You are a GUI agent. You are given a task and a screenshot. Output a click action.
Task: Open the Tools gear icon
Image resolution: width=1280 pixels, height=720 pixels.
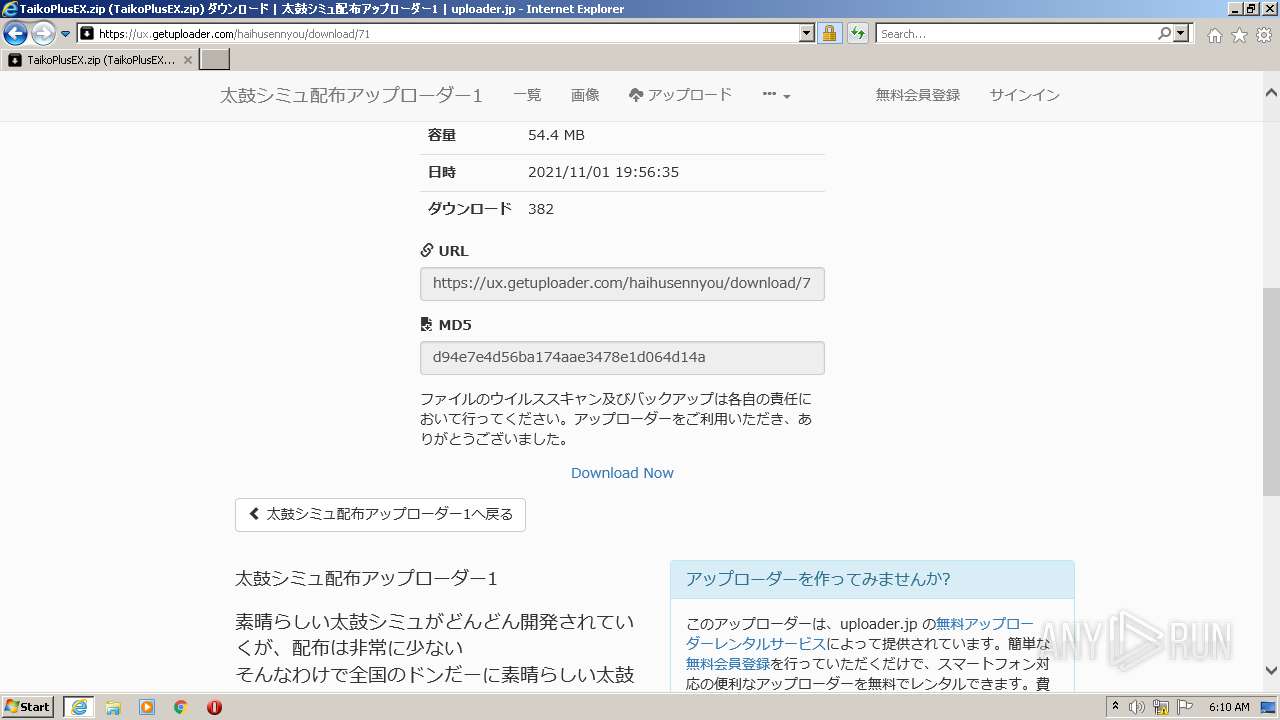tap(1263, 35)
